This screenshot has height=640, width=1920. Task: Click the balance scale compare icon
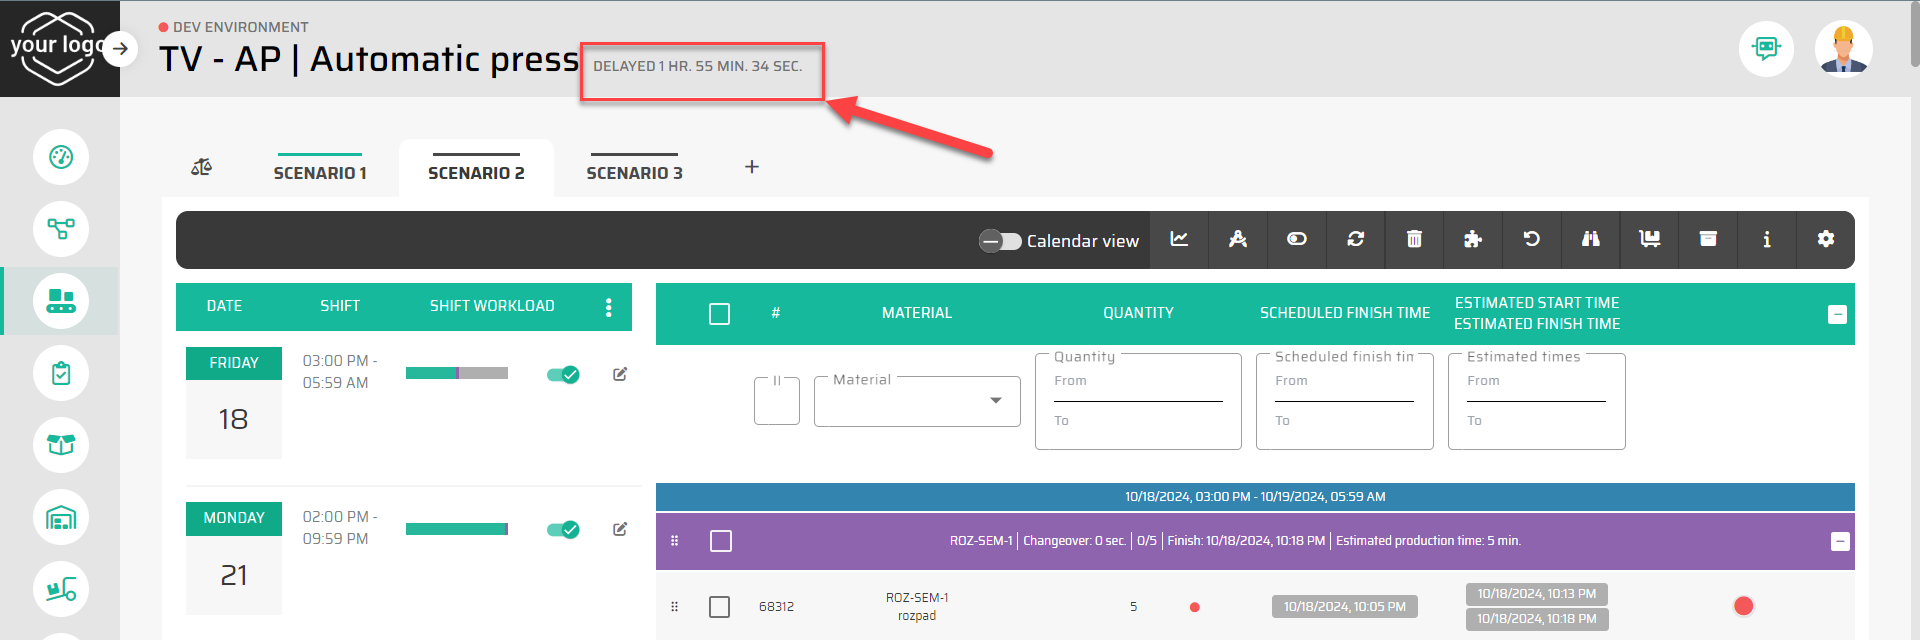pyautogui.click(x=201, y=167)
